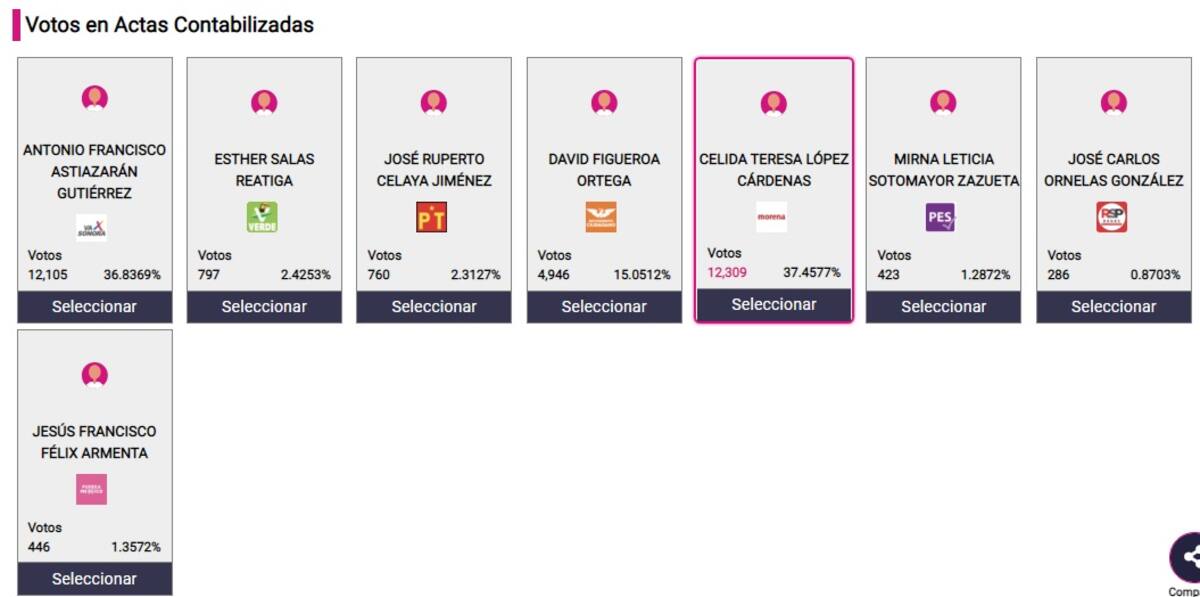Click the purple PES party logo

click(x=941, y=217)
